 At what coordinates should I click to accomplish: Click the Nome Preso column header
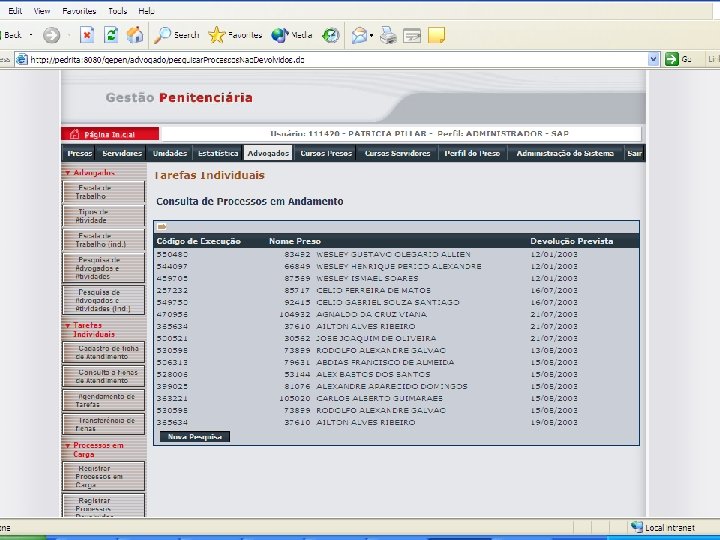click(295, 241)
